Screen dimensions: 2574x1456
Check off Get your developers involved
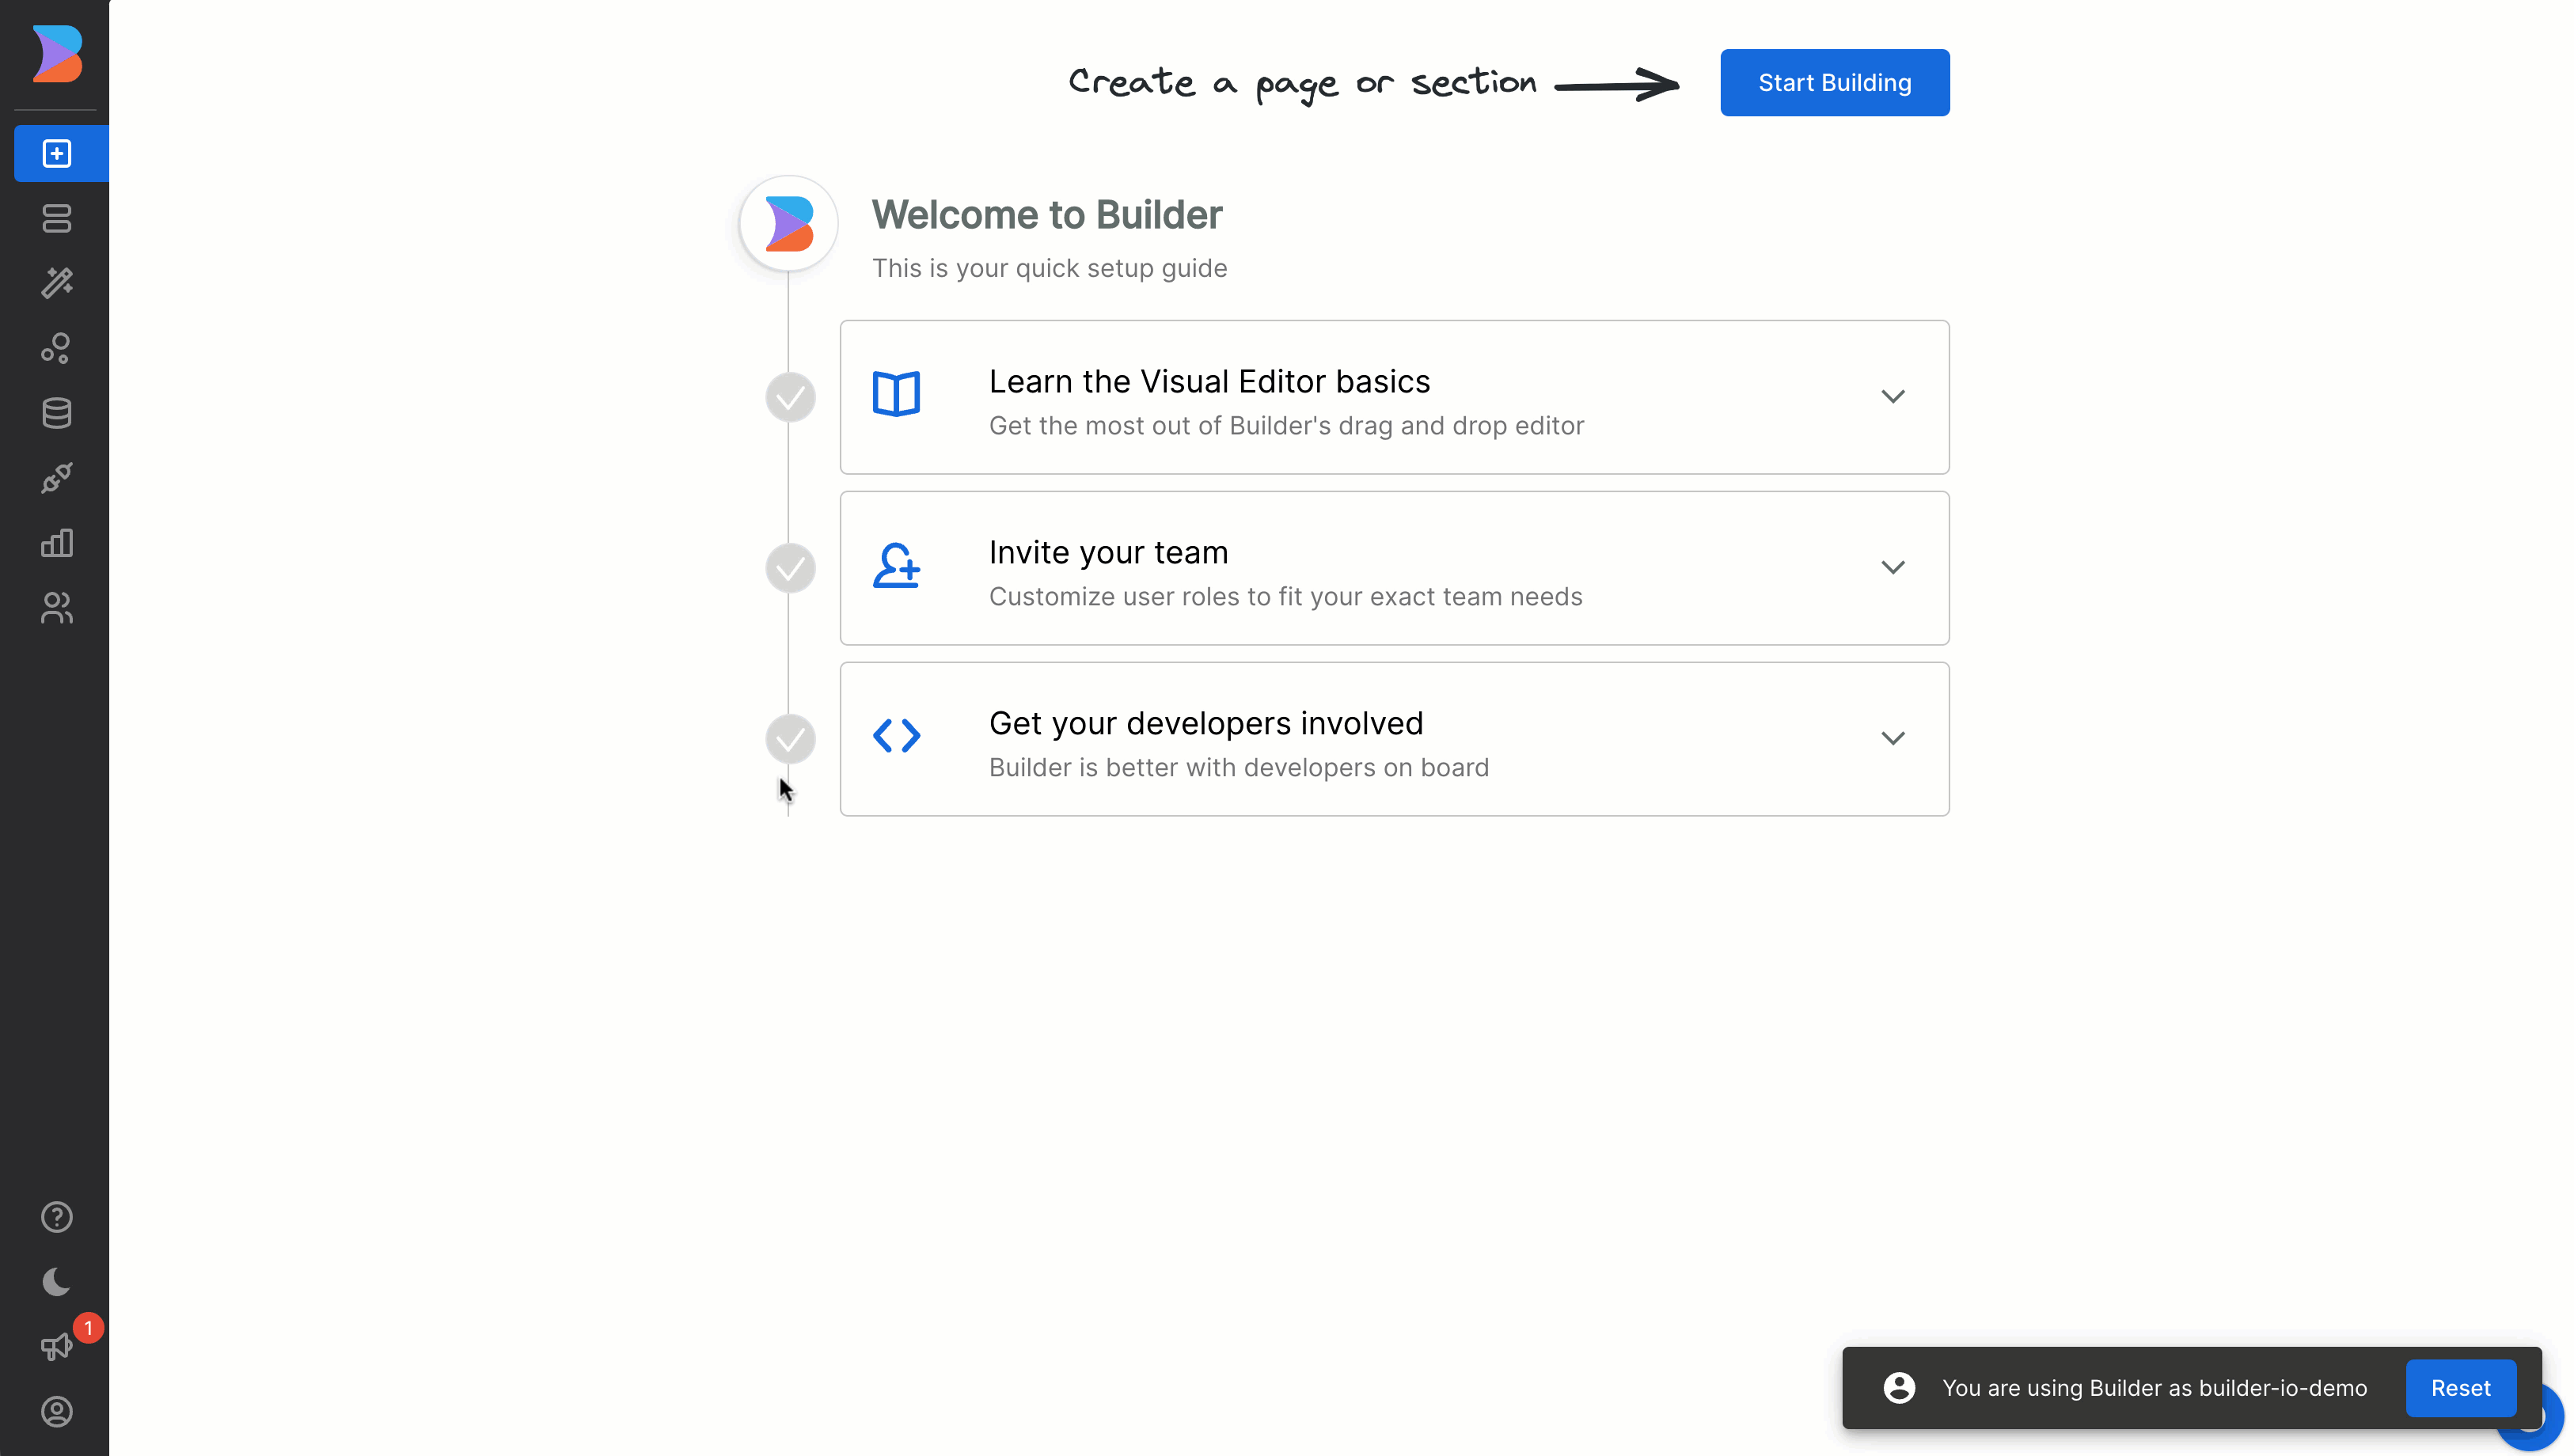pos(790,740)
